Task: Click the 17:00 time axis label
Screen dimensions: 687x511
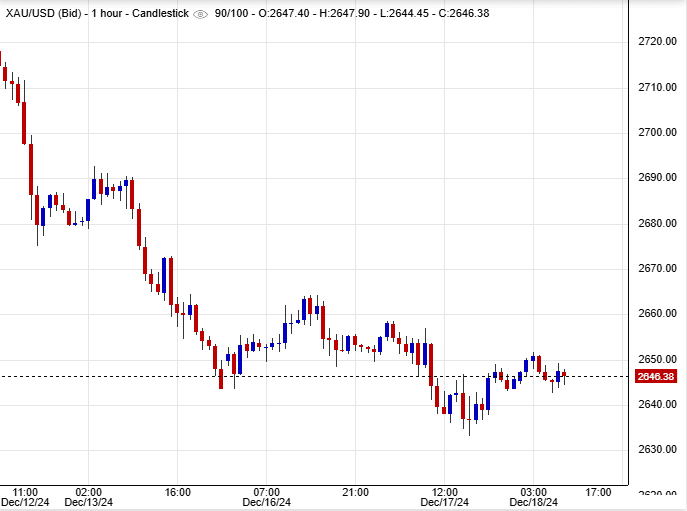Action: click(x=598, y=492)
